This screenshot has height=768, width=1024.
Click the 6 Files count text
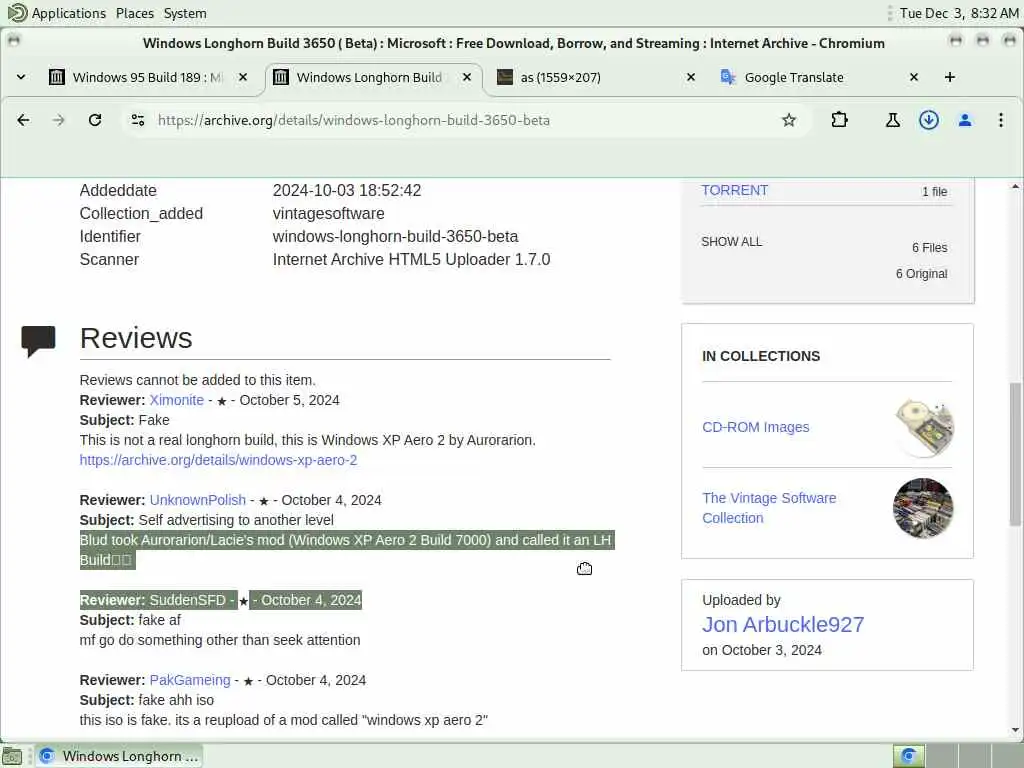[929, 248]
